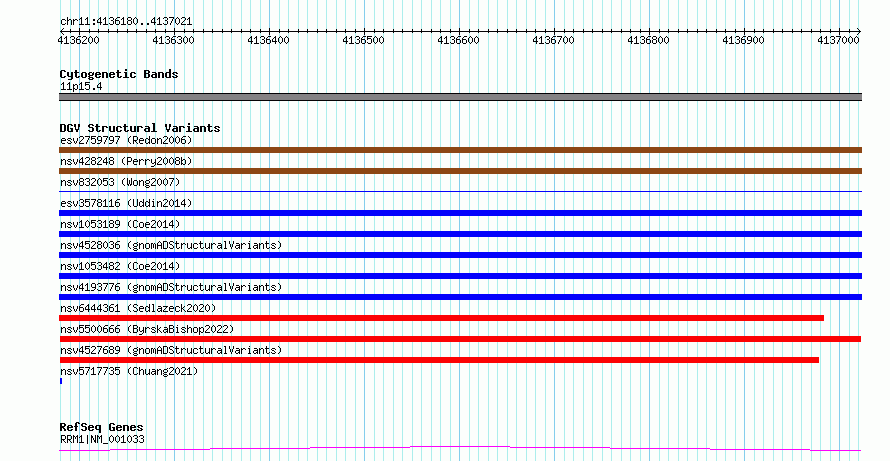Click the brown bar for esv2759797
This screenshot has height=461, width=890.
tap(460, 150)
